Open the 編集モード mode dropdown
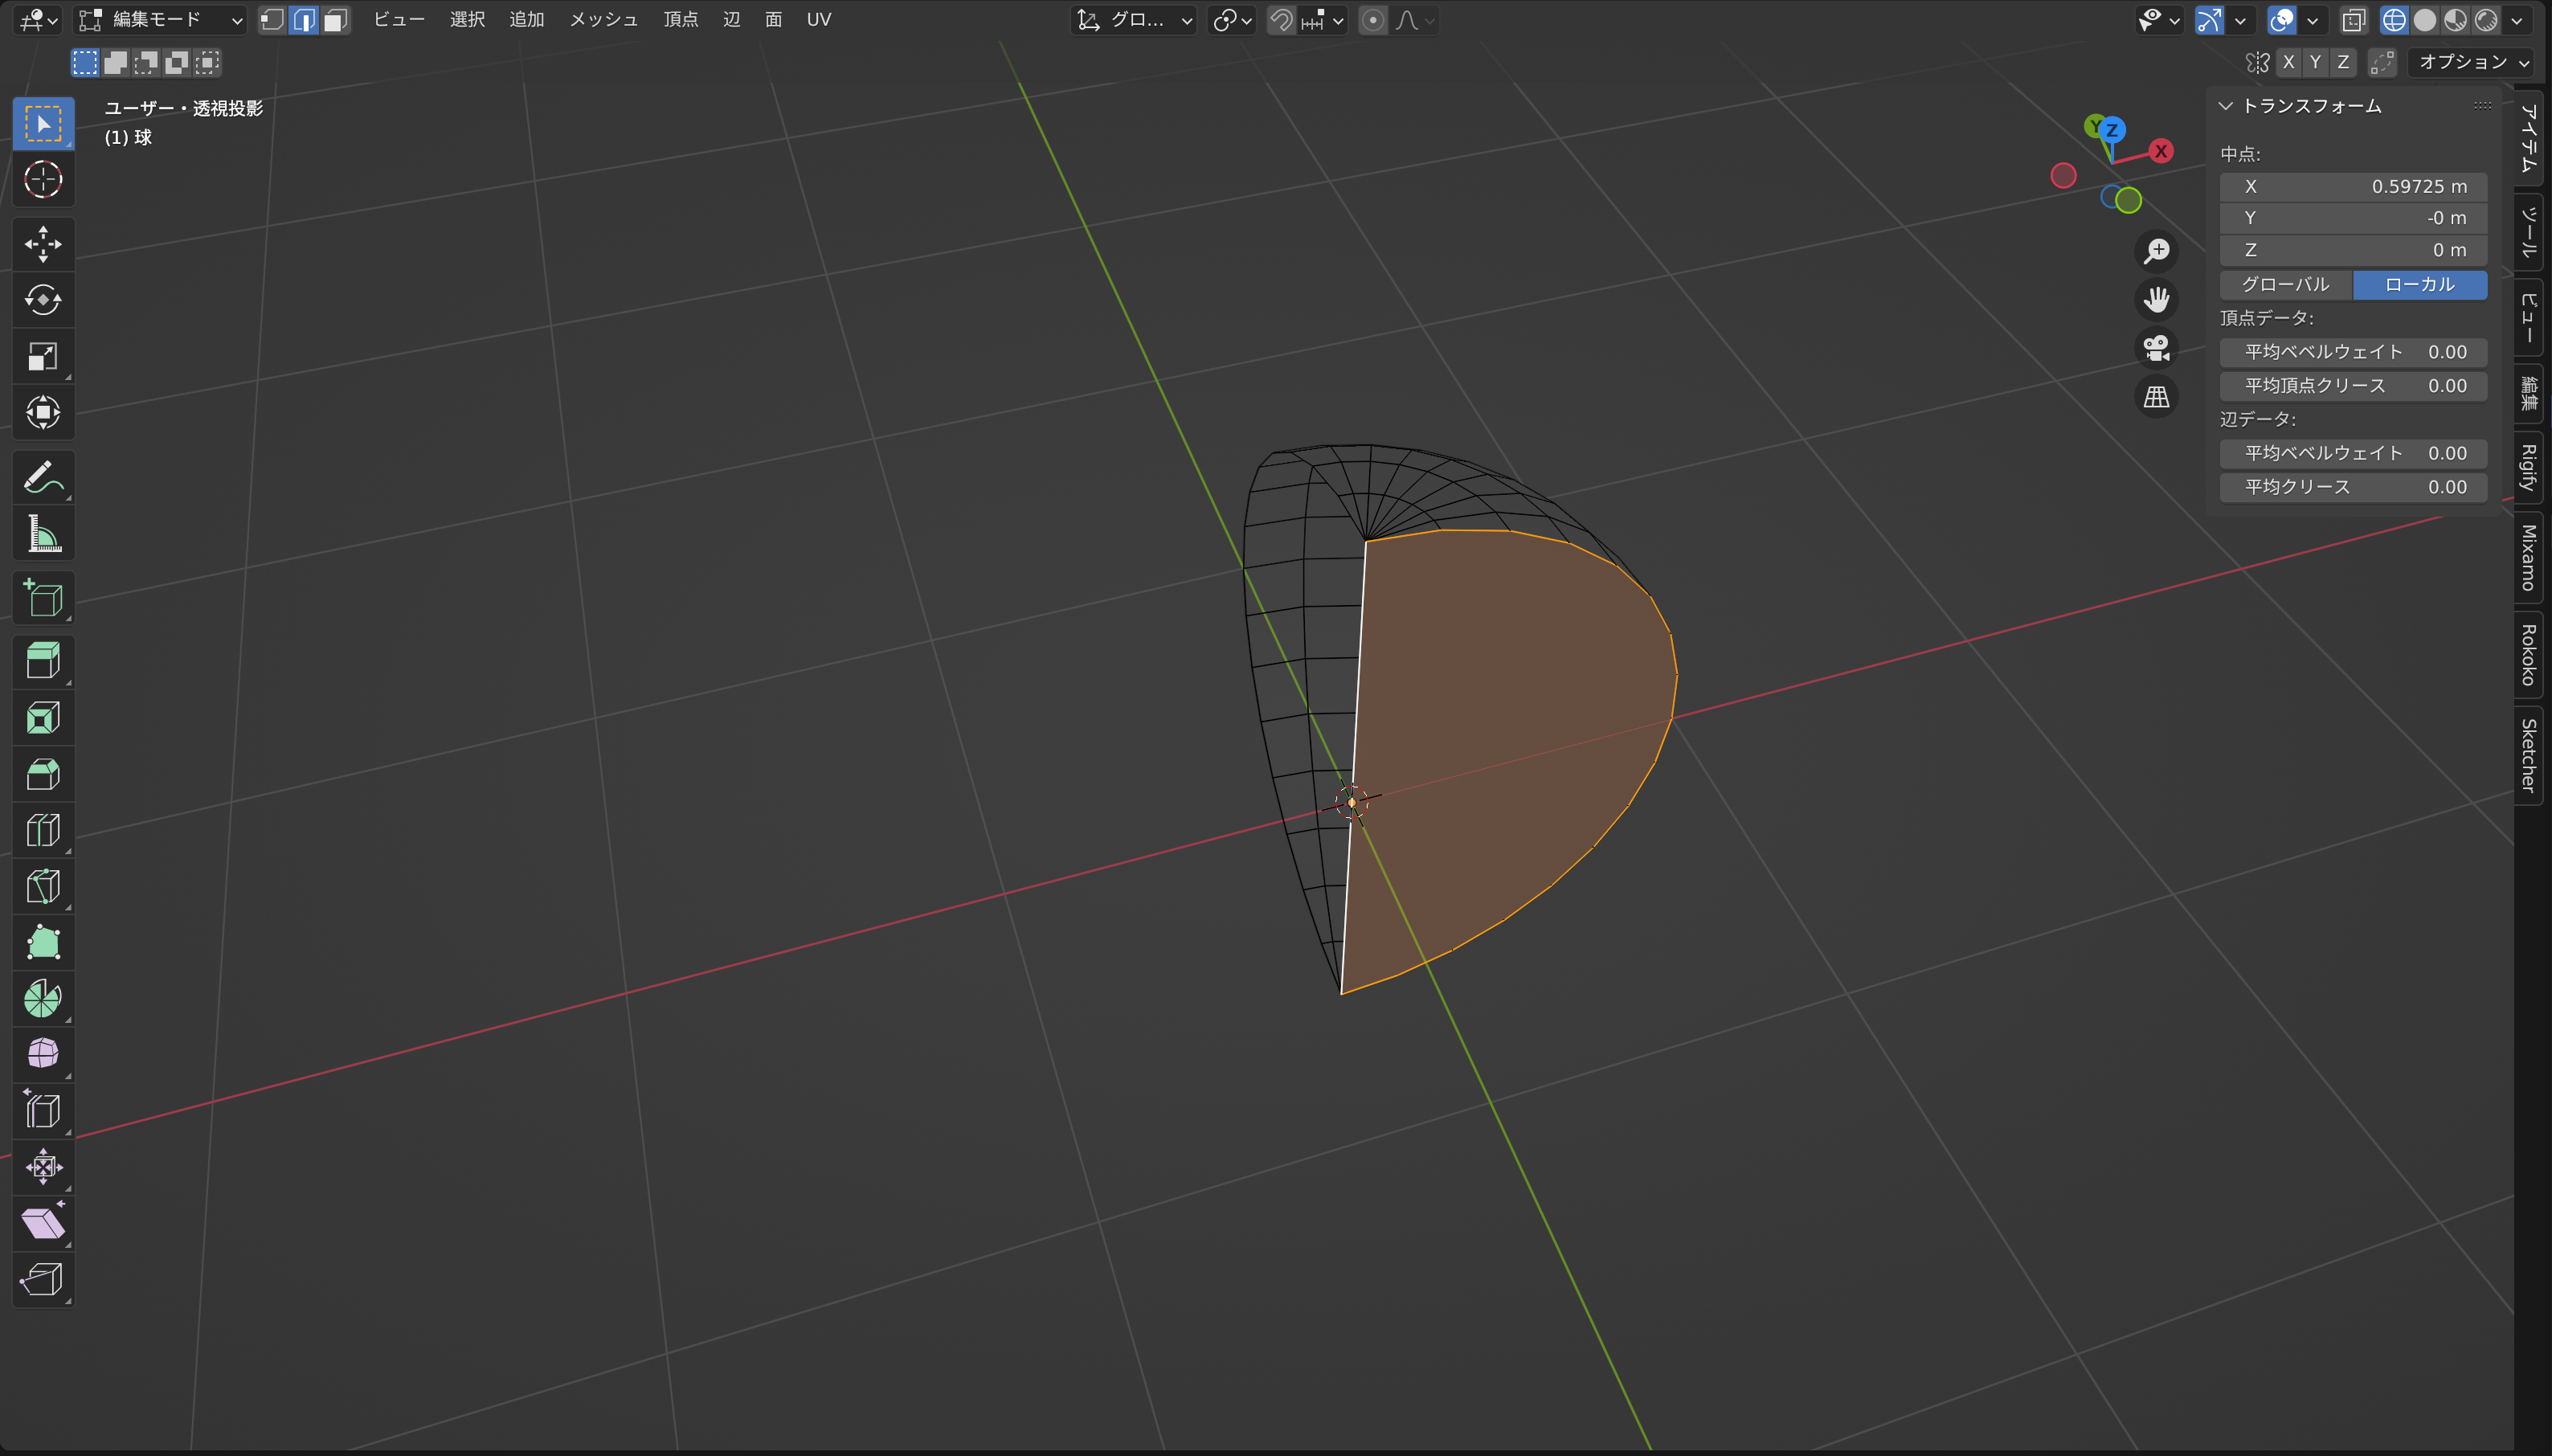 160,19
